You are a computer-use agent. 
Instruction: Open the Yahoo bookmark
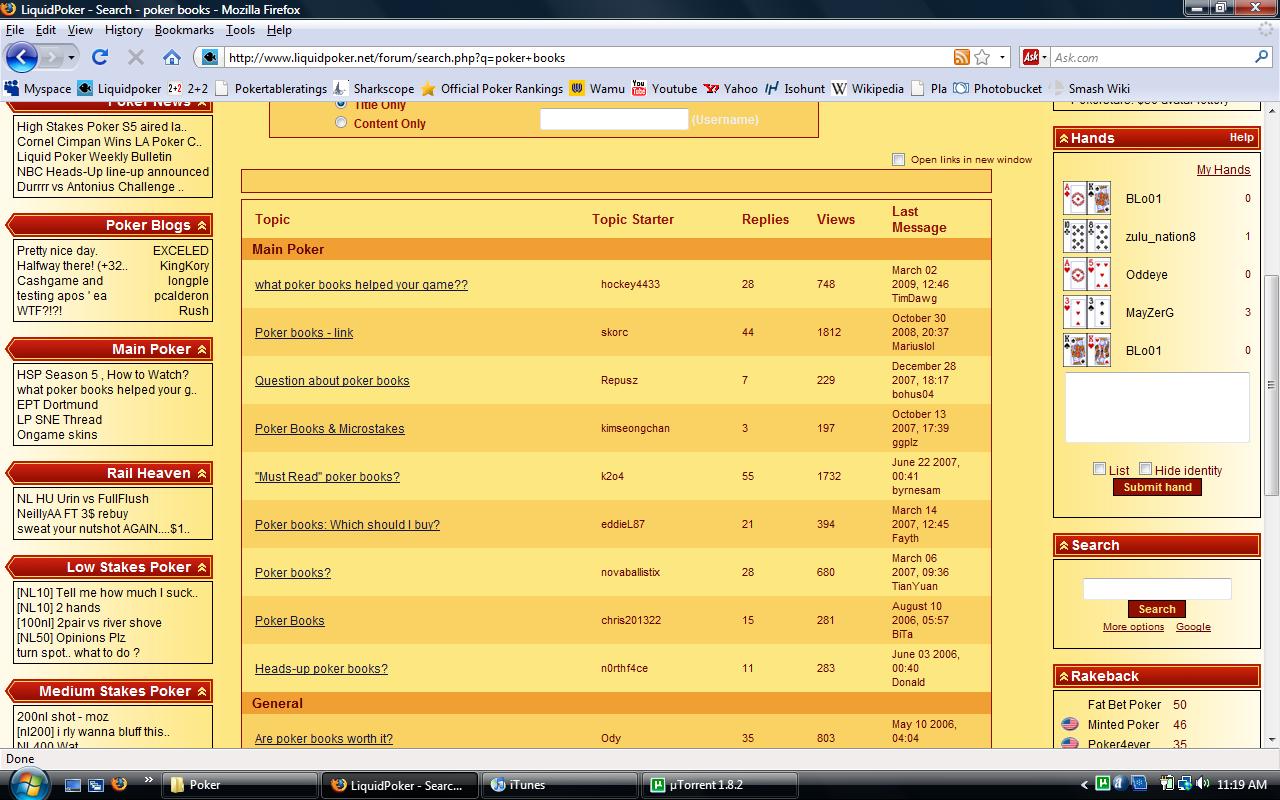pos(731,88)
